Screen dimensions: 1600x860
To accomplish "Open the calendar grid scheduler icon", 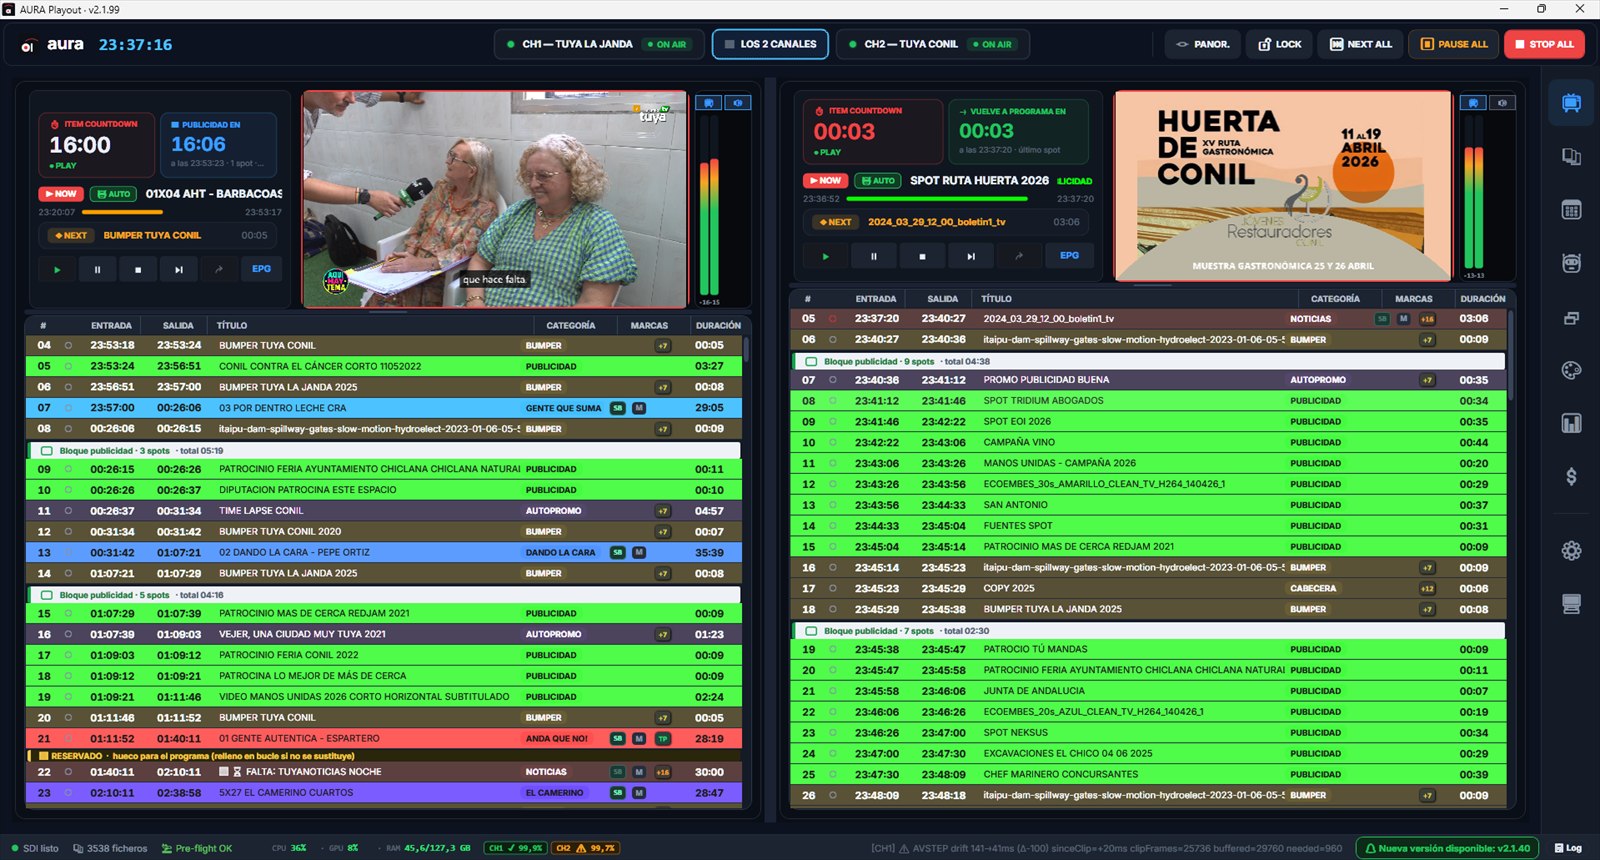I will pos(1571,210).
